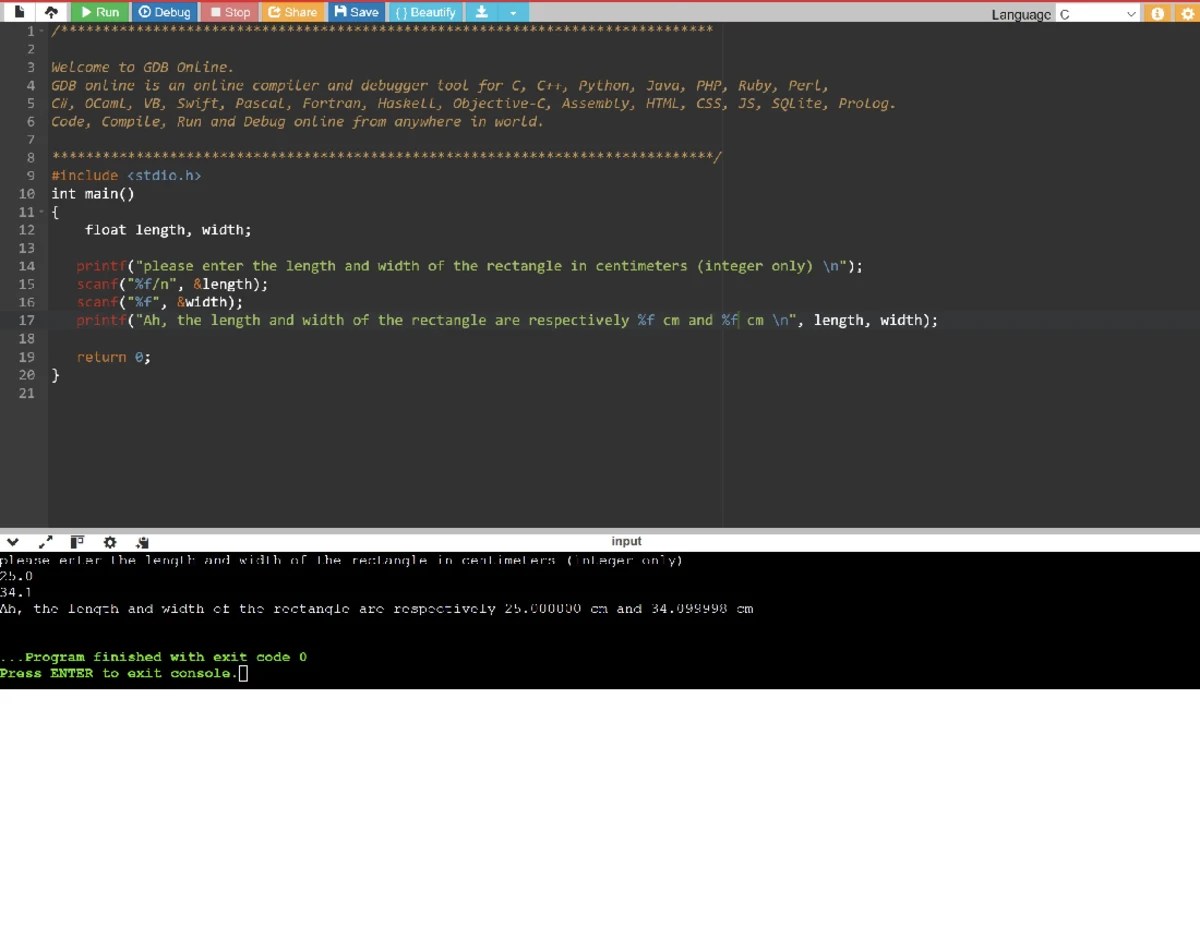Click the console layout position icon
1200x927 pixels.
pyautogui.click(x=77, y=542)
